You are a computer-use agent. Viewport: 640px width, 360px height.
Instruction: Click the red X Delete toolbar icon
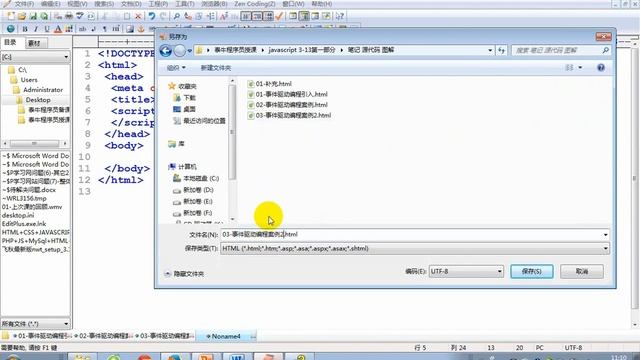(x=138, y=16)
